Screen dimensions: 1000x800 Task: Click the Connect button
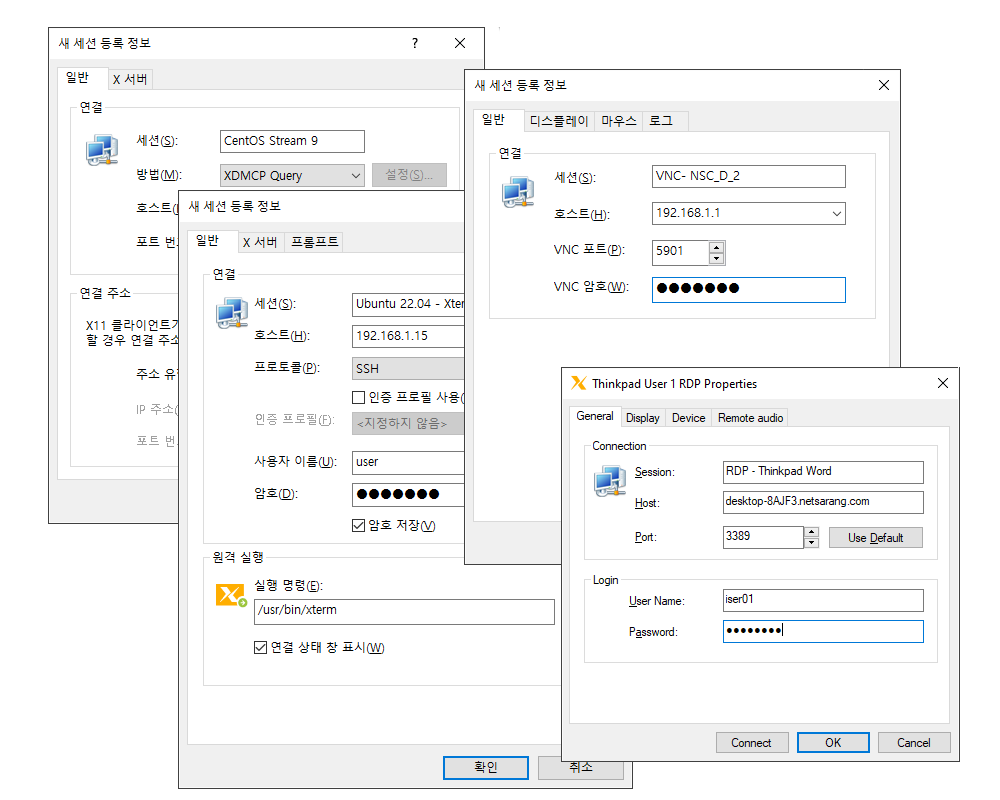(751, 743)
